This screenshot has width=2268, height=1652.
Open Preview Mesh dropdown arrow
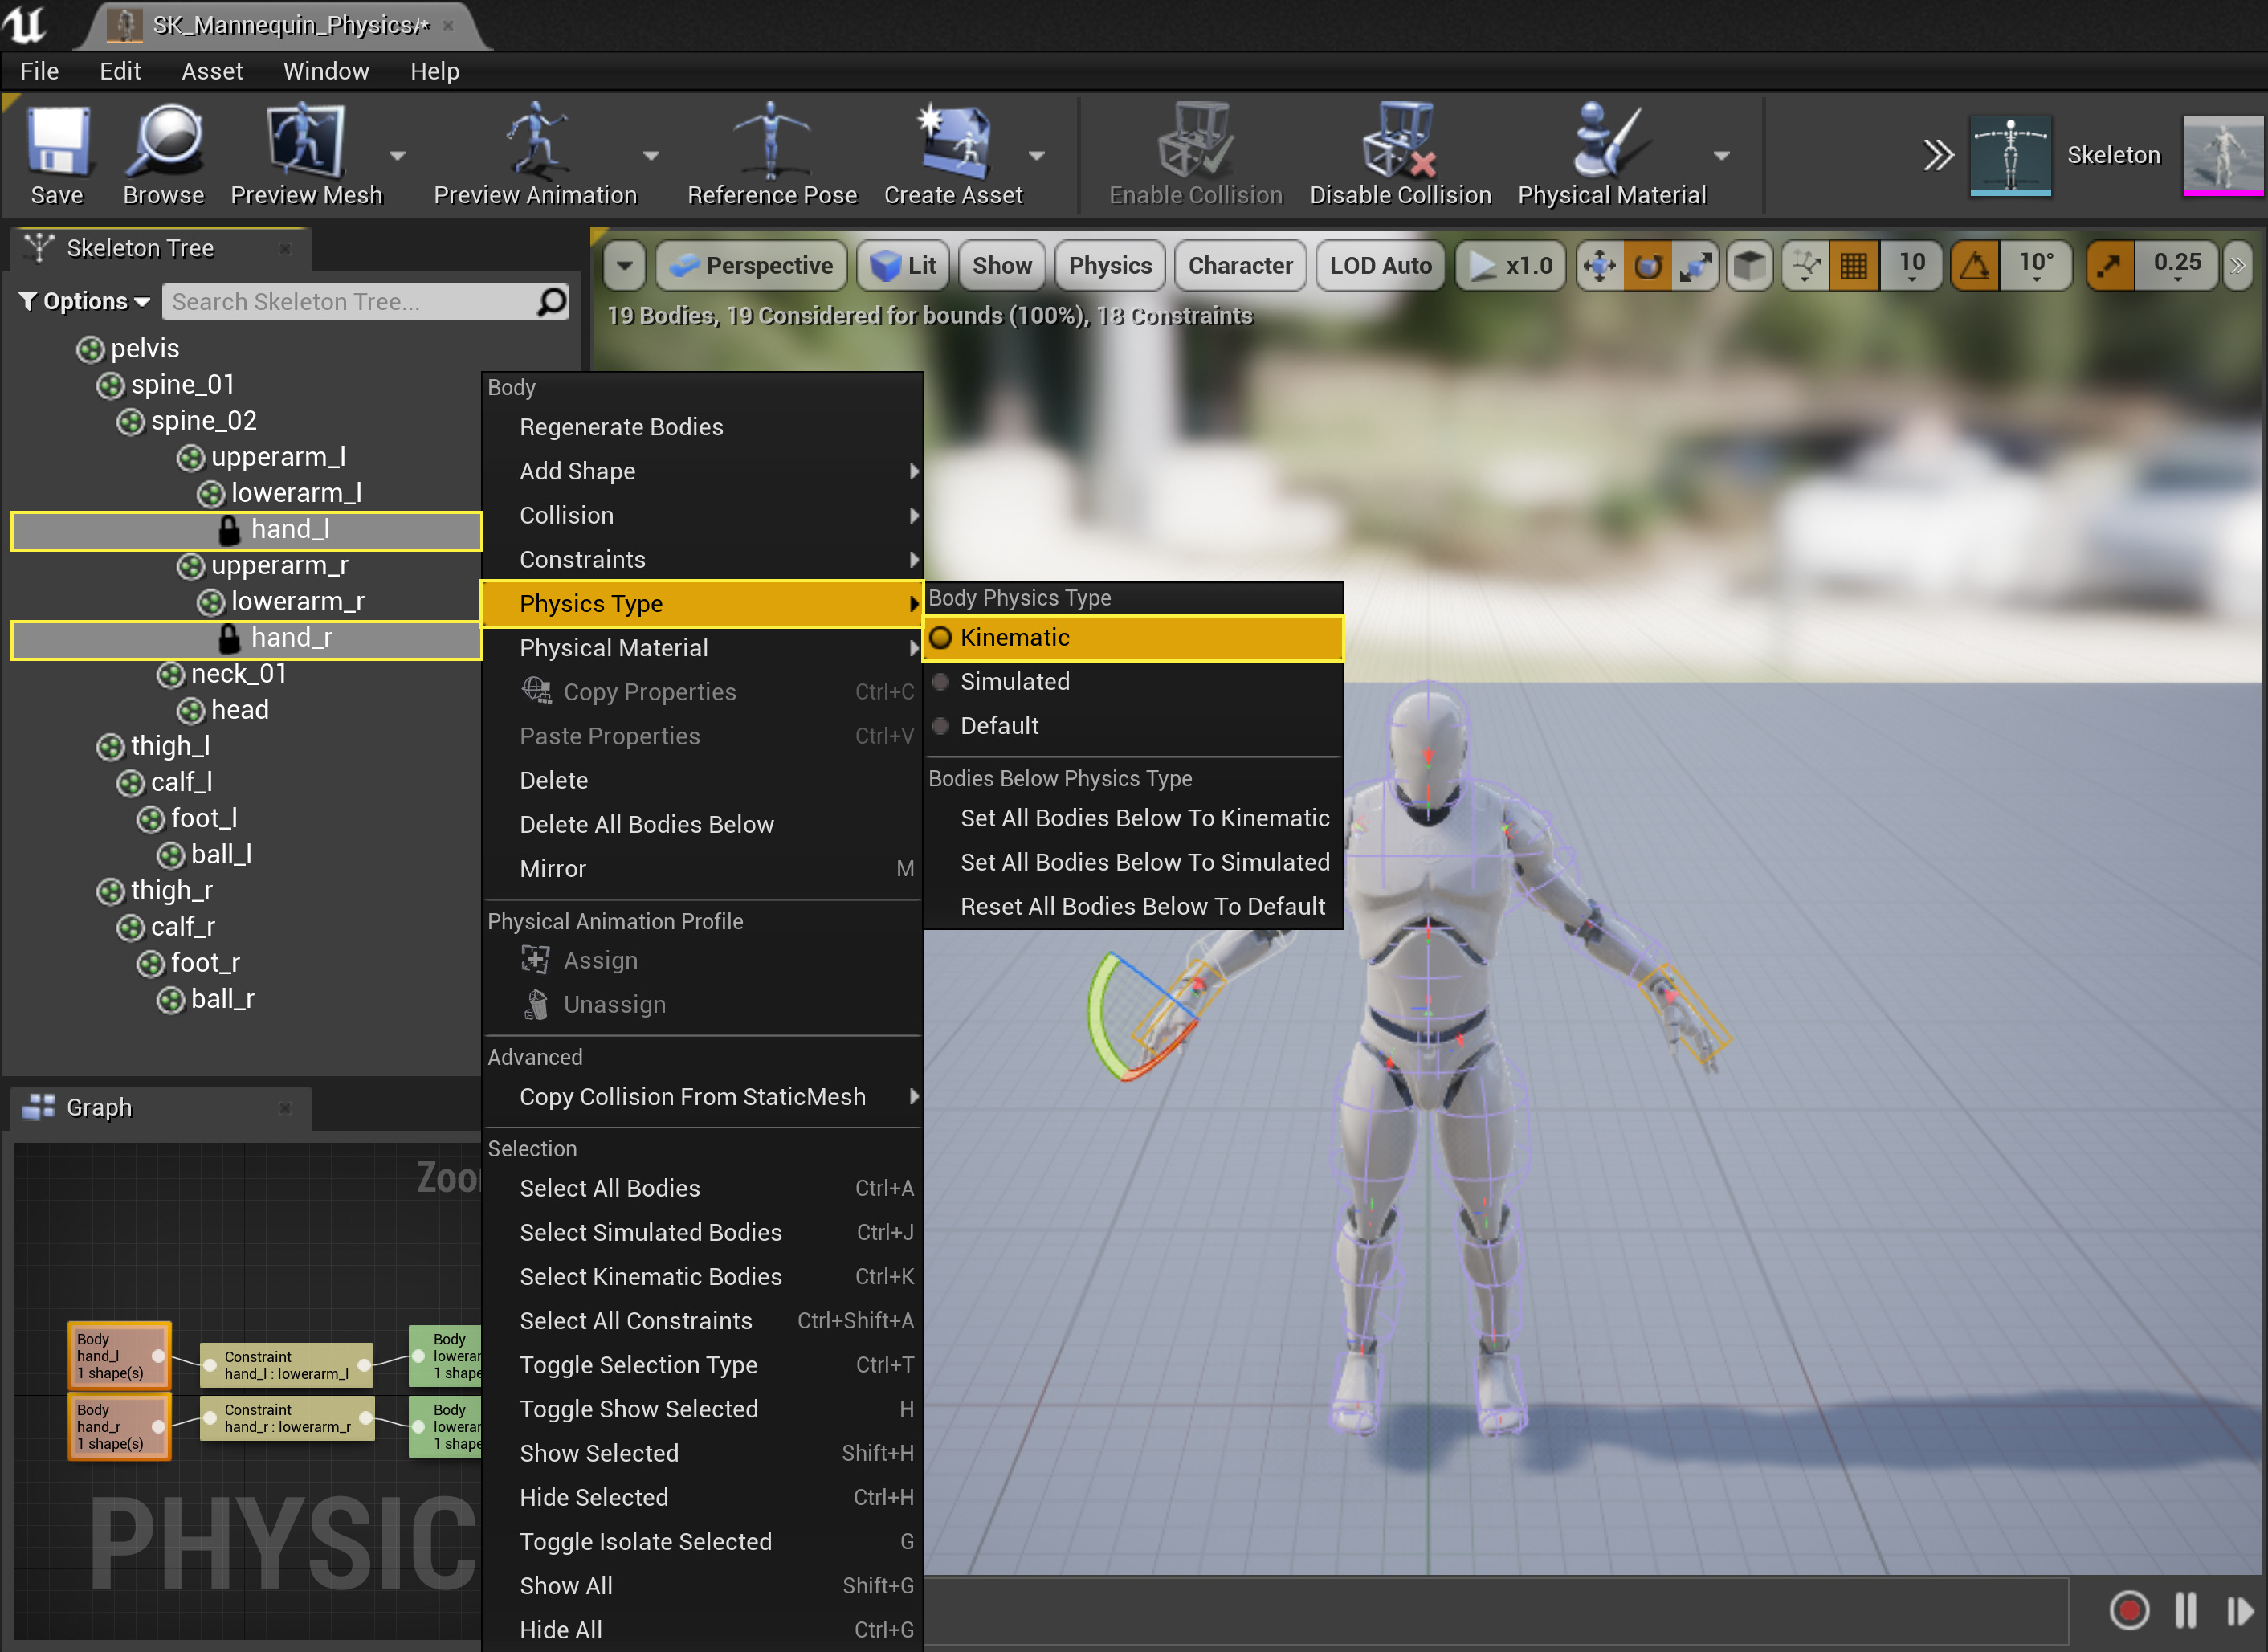[397, 156]
